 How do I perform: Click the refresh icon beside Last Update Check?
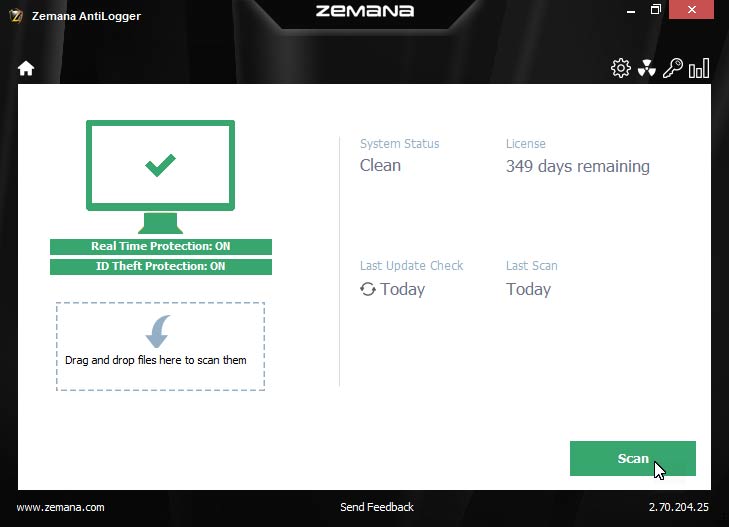coord(368,289)
